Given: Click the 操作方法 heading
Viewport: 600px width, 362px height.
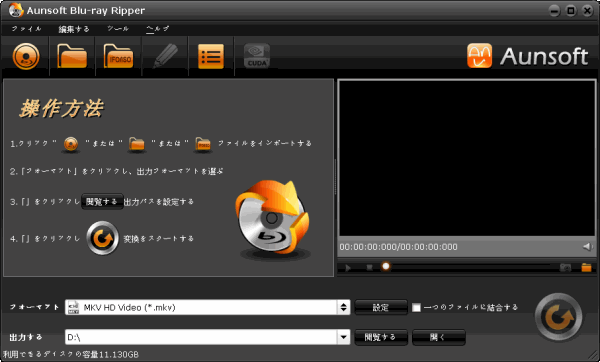Looking at the screenshot, I should point(61,108).
